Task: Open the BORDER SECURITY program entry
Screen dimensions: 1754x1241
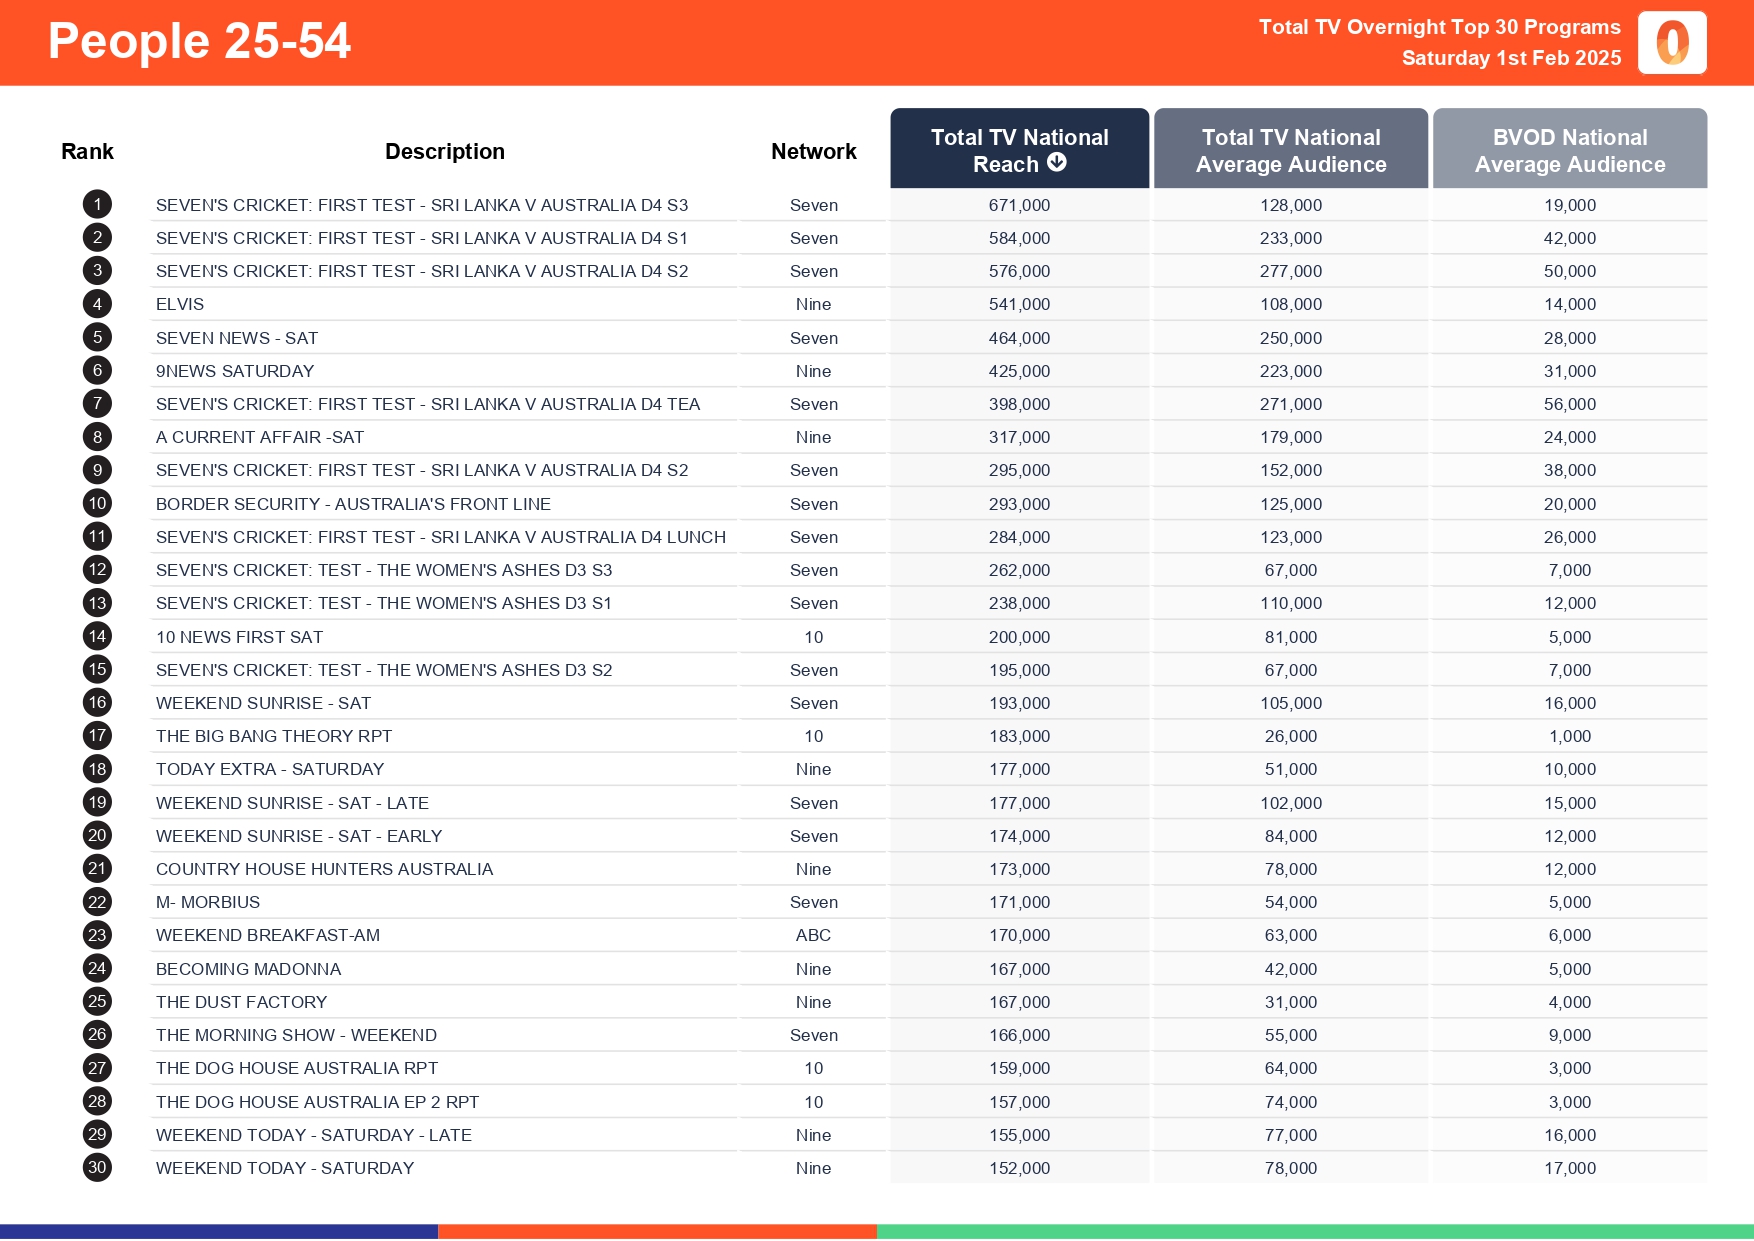Action: pyautogui.click(x=353, y=504)
